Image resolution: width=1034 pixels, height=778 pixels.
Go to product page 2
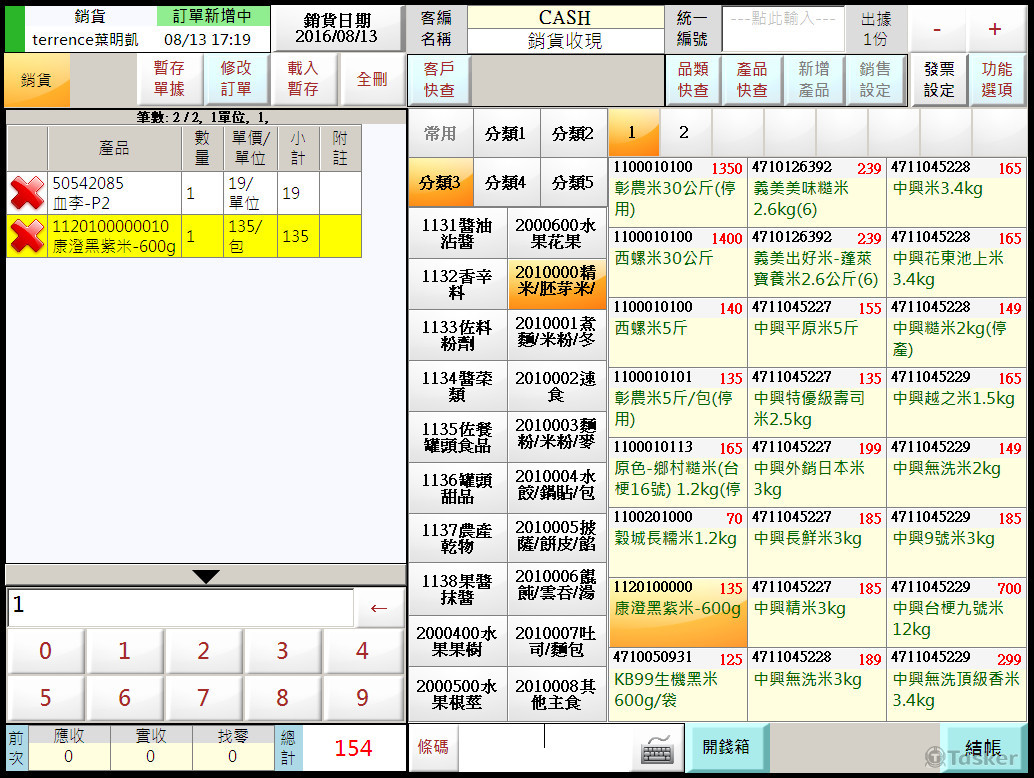[684, 132]
